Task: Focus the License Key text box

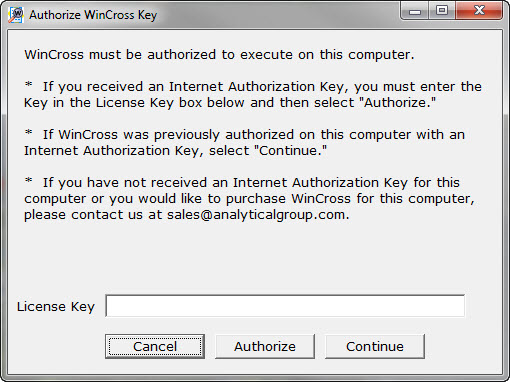Action: (285, 306)
